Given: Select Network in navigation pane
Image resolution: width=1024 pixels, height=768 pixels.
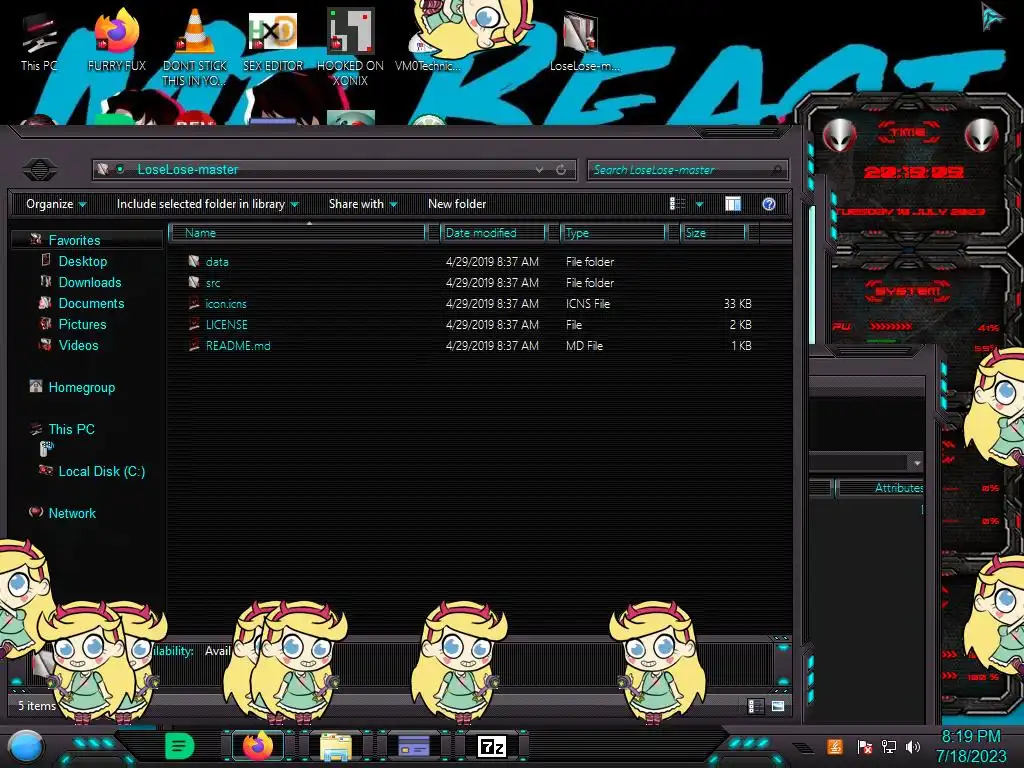Looking at the screenshot, I should (x=72, y=513).
